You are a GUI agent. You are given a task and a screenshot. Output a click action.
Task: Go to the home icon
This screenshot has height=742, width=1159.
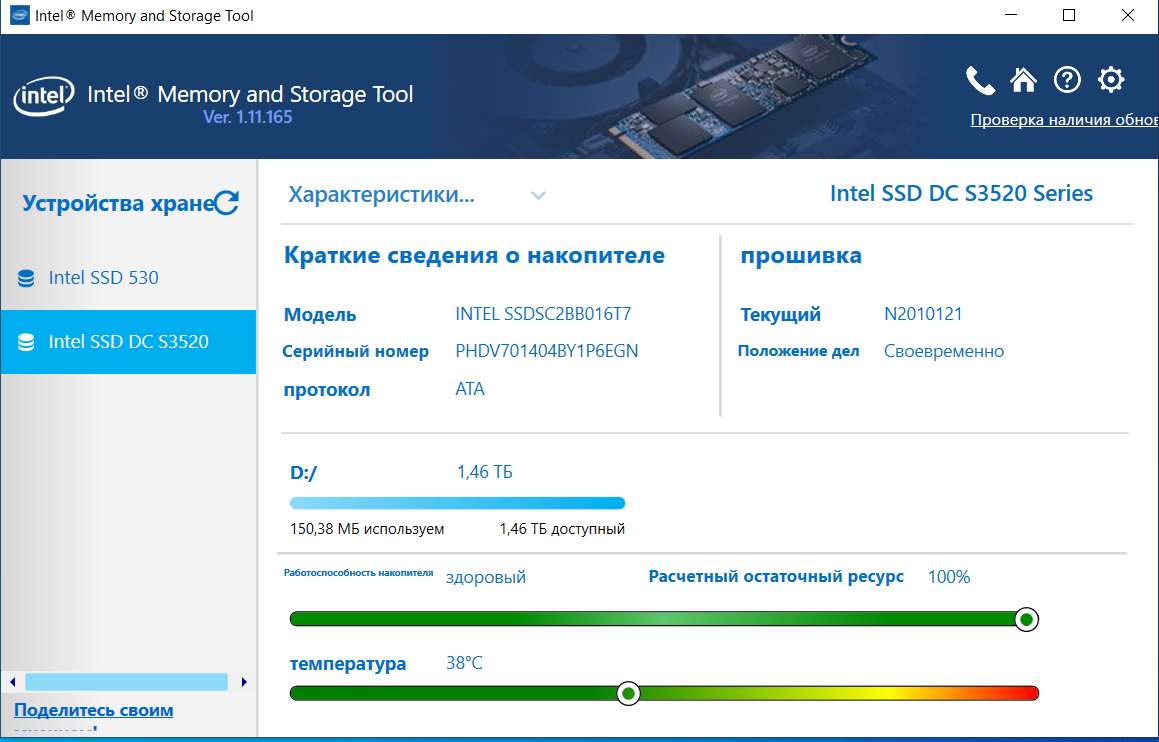[x=1023, y=80]
